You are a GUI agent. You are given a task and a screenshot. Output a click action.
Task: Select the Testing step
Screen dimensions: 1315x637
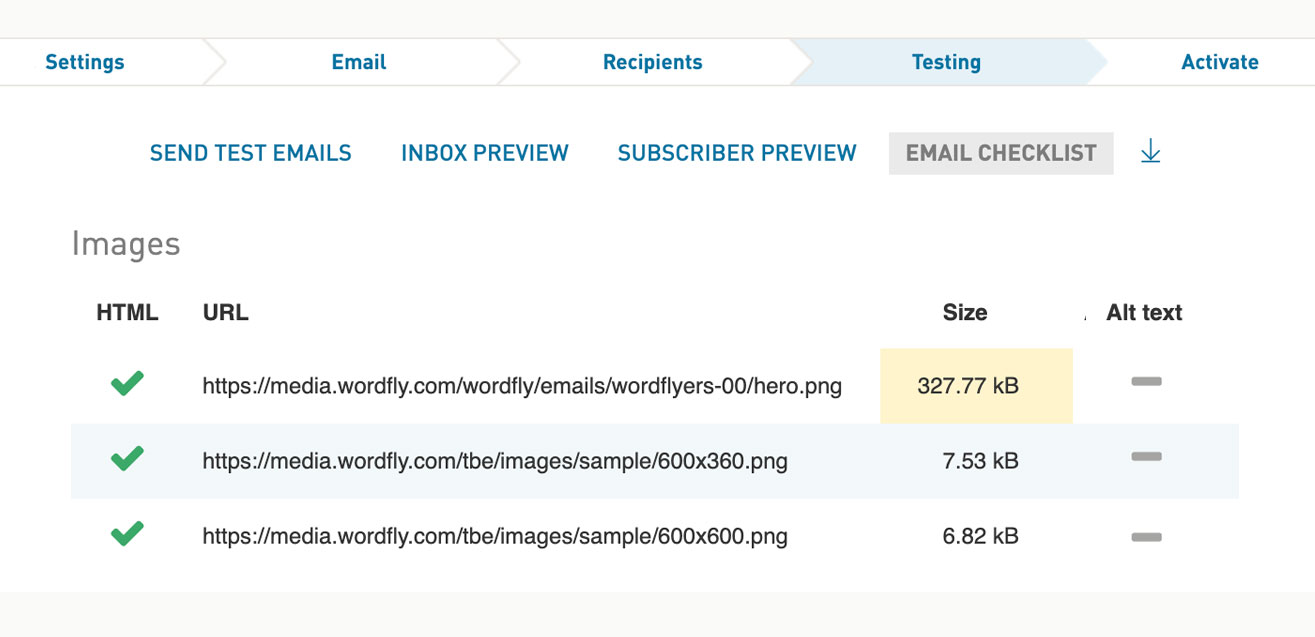946,62
